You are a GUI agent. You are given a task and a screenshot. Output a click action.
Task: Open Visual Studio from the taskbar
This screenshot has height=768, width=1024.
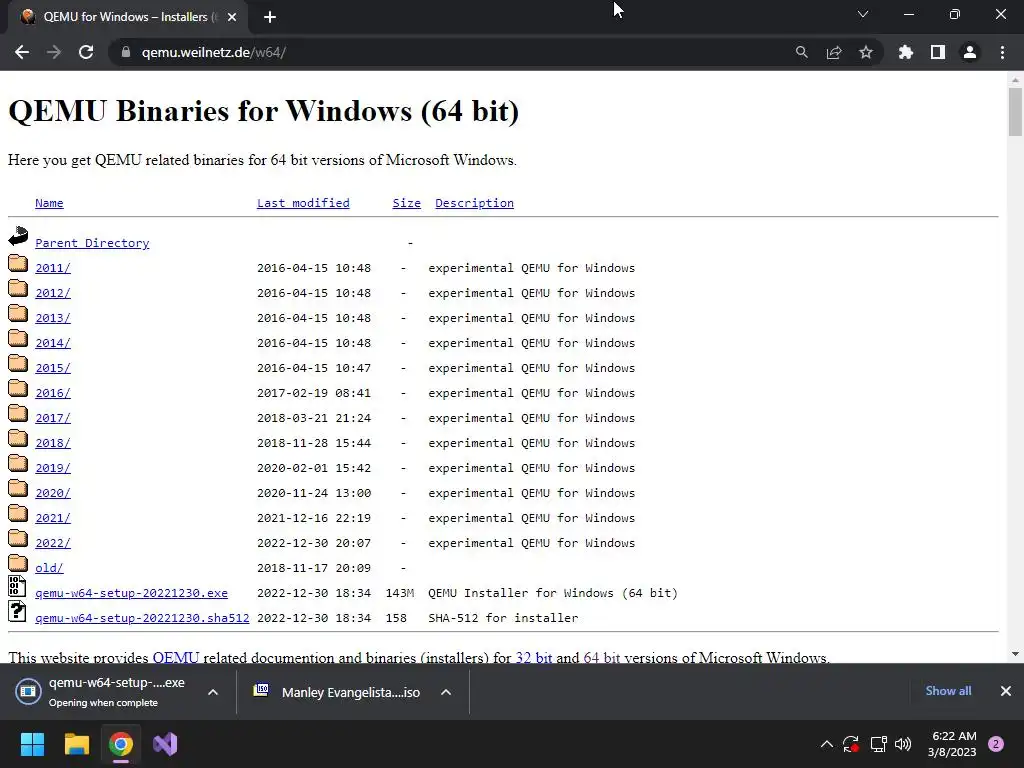pyautogui.click(x=165, y=744)
